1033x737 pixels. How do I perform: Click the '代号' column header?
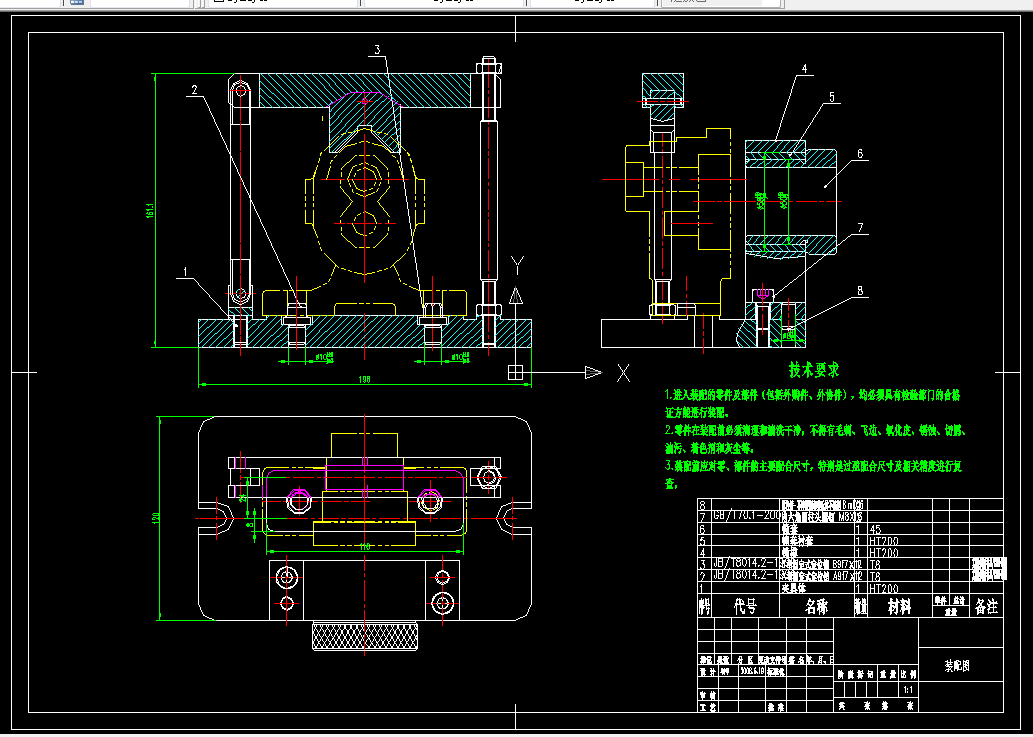746,607
